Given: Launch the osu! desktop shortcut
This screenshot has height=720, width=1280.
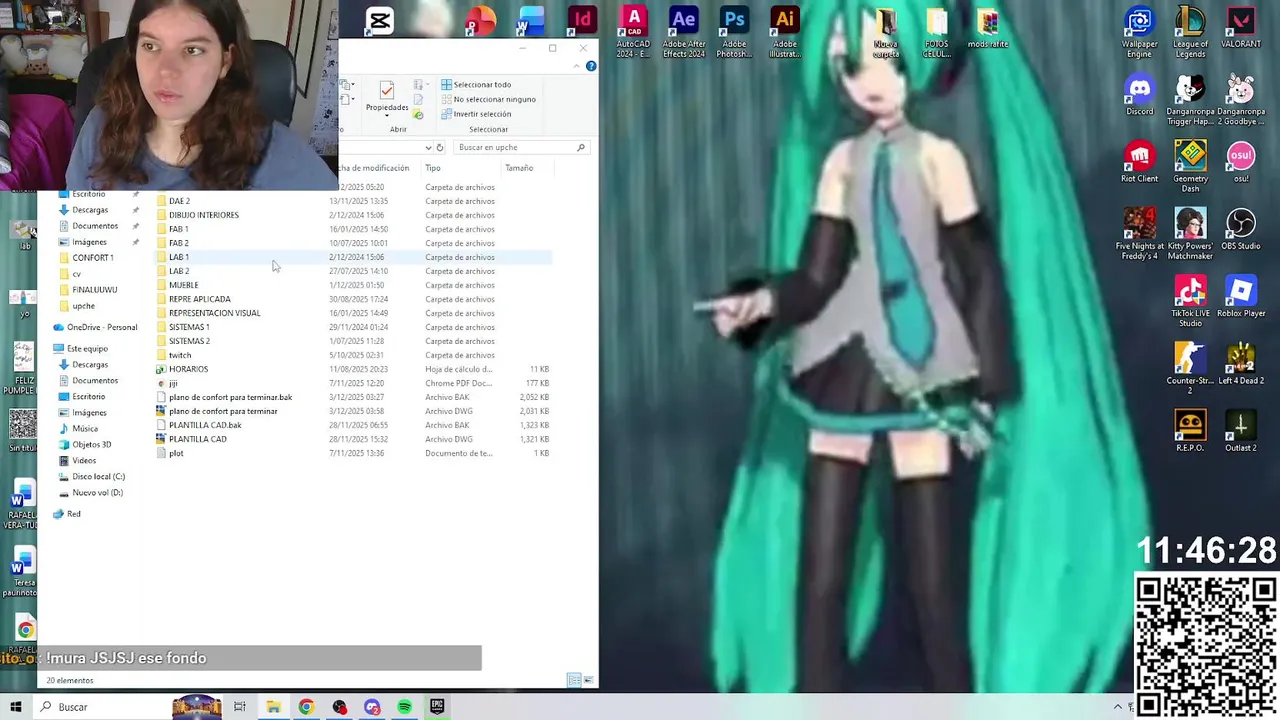Looking at the screenshot, I should point(1240,162).
